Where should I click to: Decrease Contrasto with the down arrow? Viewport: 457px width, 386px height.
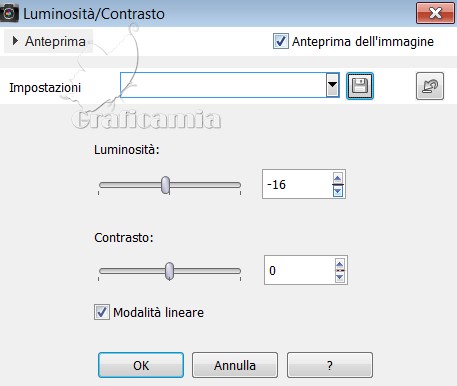tap(340, 277)
